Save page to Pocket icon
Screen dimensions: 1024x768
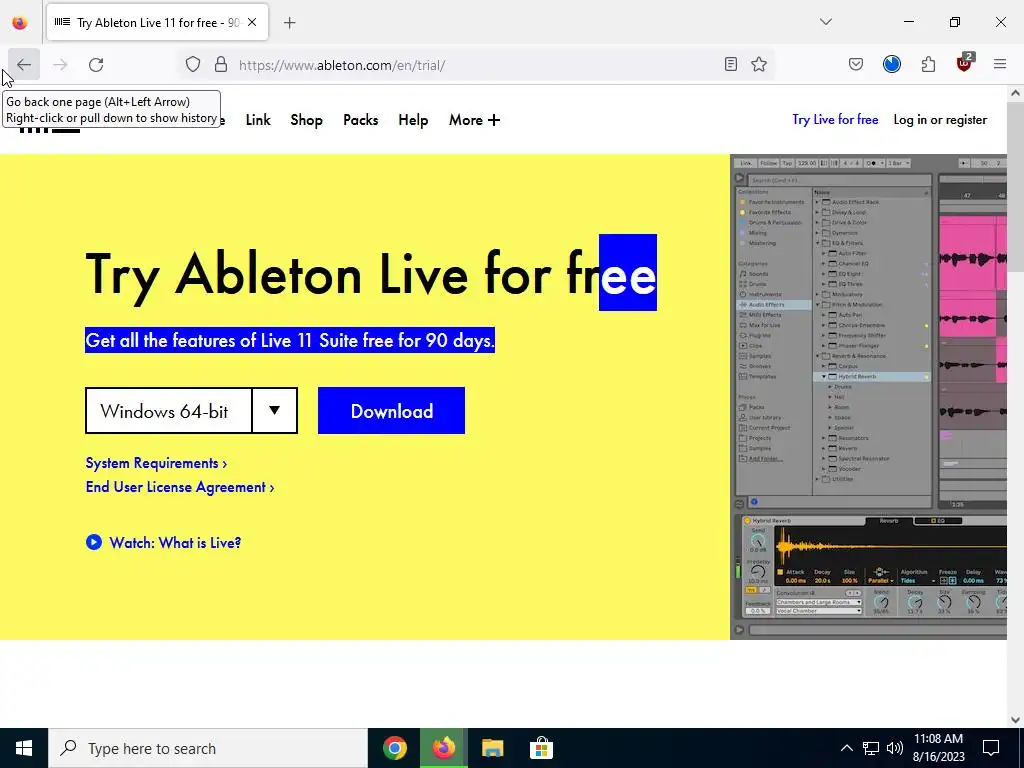[x=856, y=65]
